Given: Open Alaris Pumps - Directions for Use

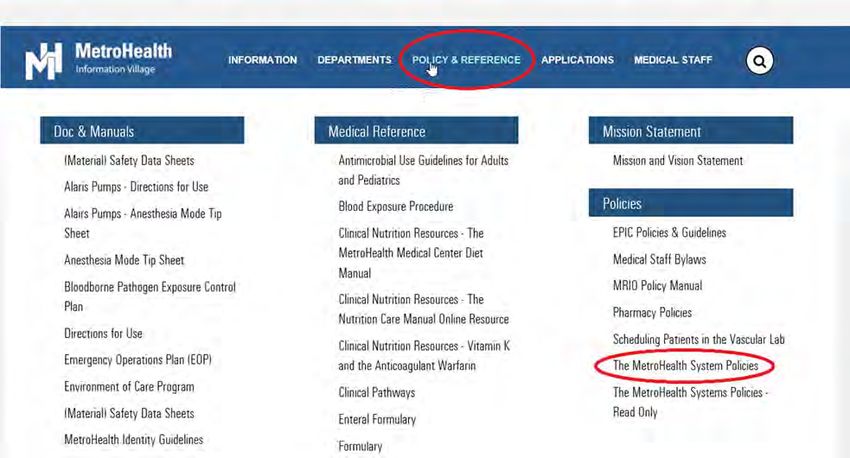Looking at the screenshot, I should point(136,187).
